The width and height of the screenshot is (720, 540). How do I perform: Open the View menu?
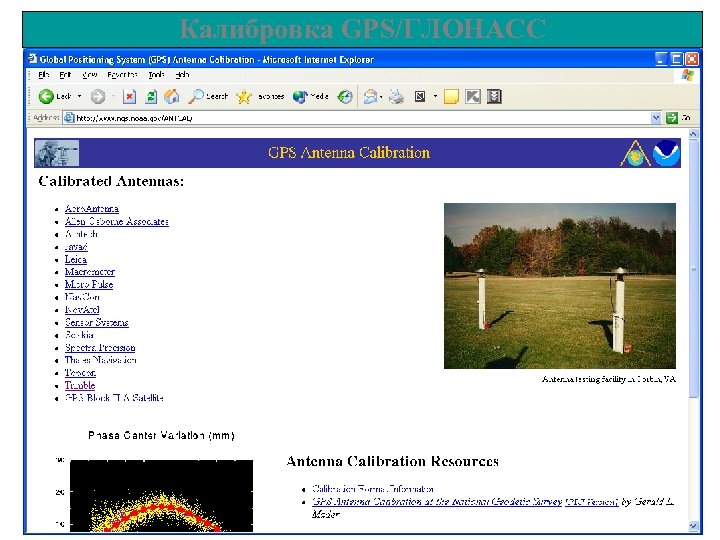[x=90, y=75]
